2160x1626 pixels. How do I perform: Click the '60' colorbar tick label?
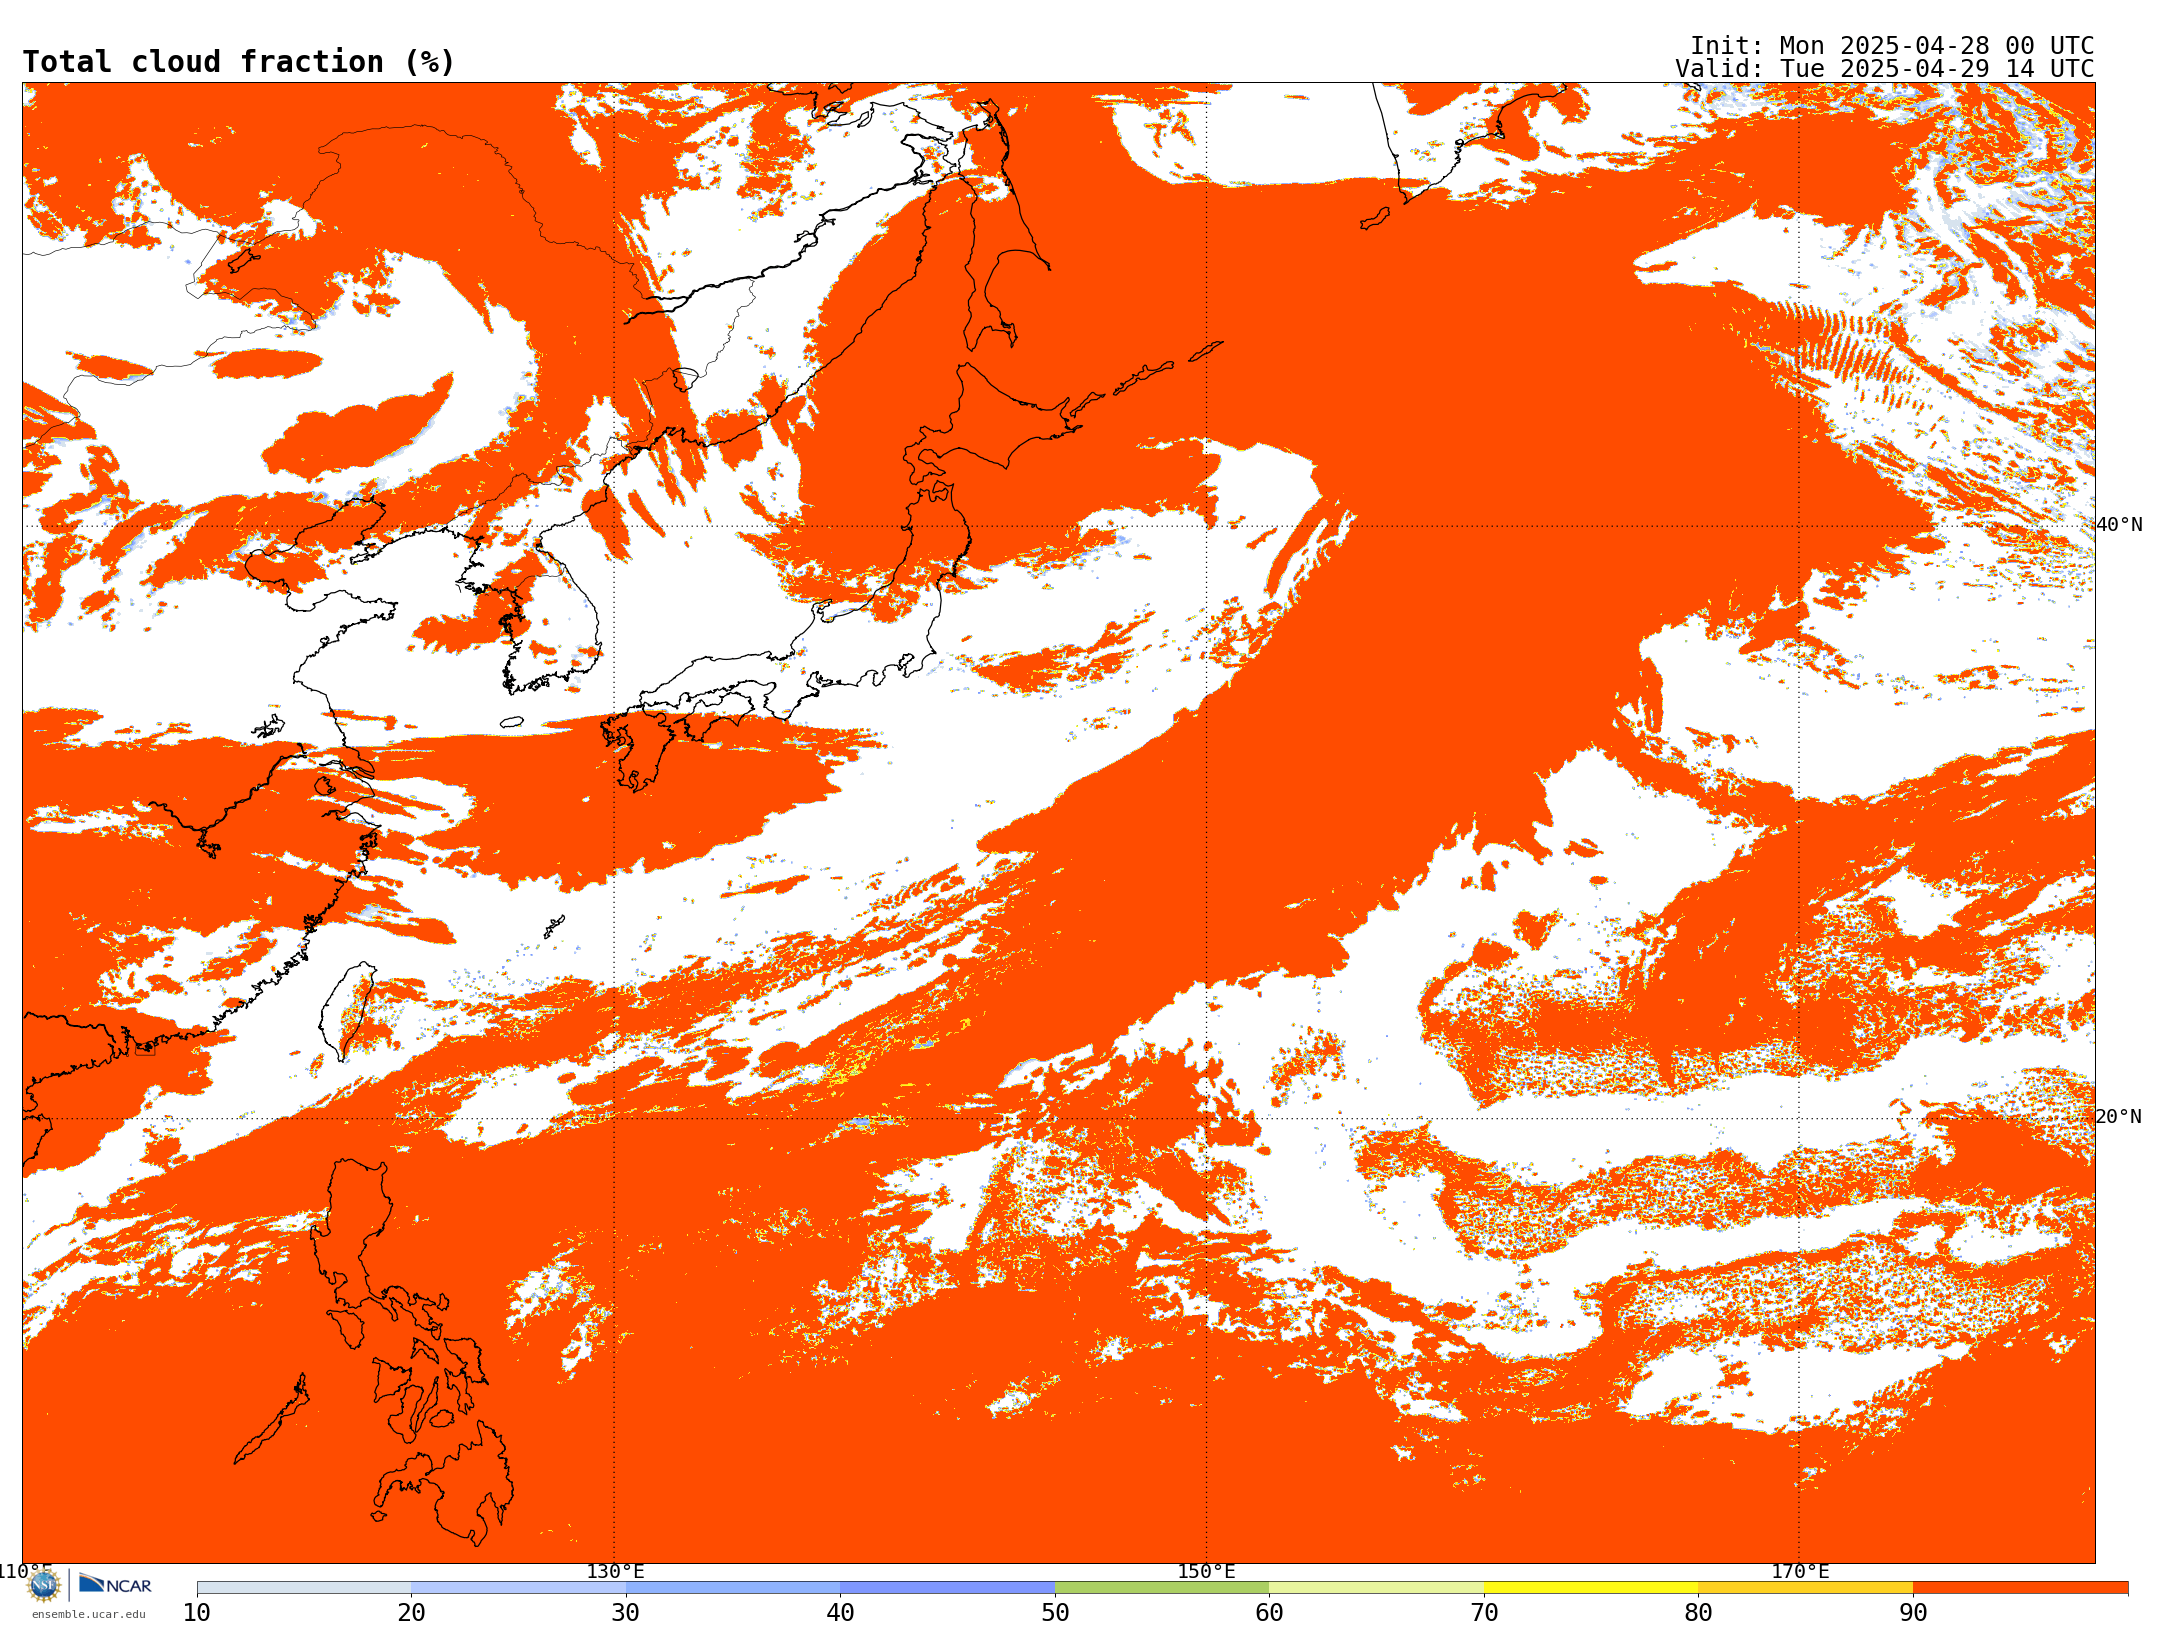[x=1269, y=1613]
